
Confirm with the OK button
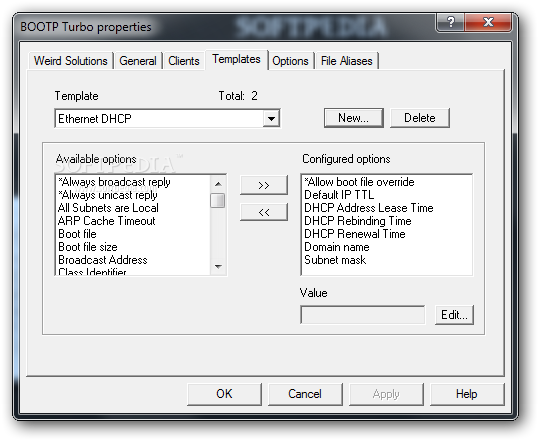(224, 394)
